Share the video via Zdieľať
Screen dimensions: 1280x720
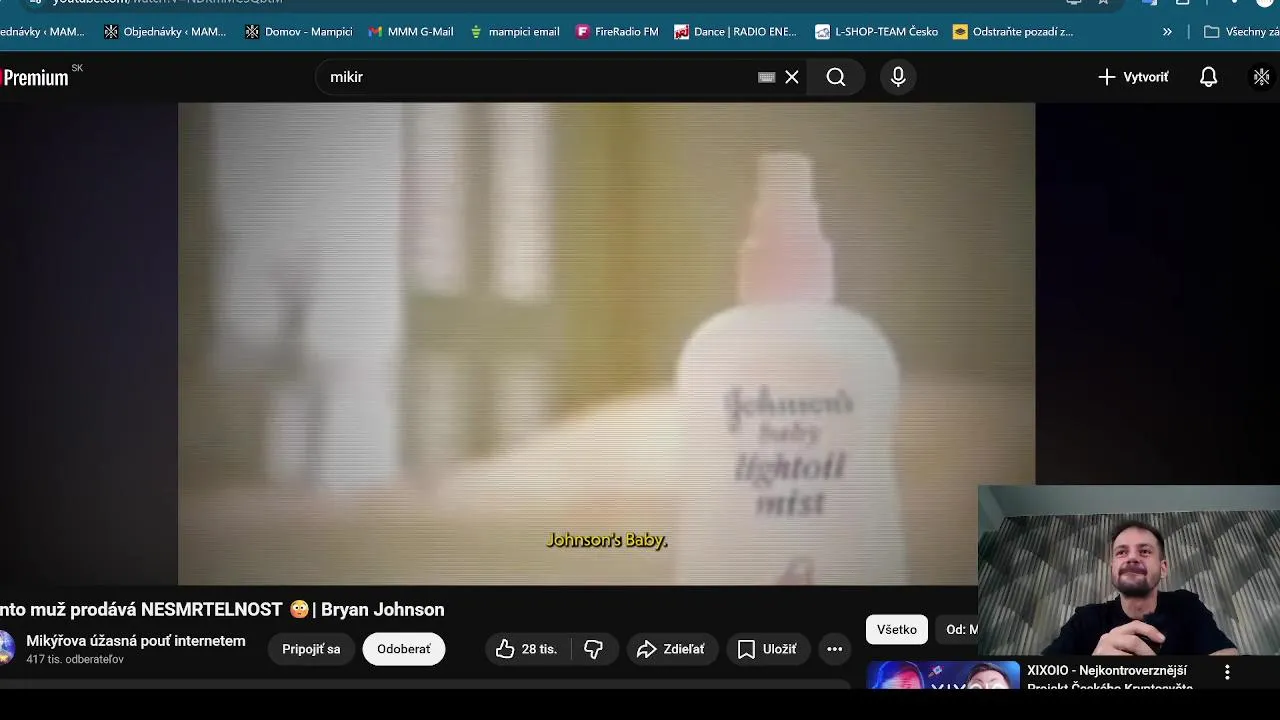(x=671, y=649)
